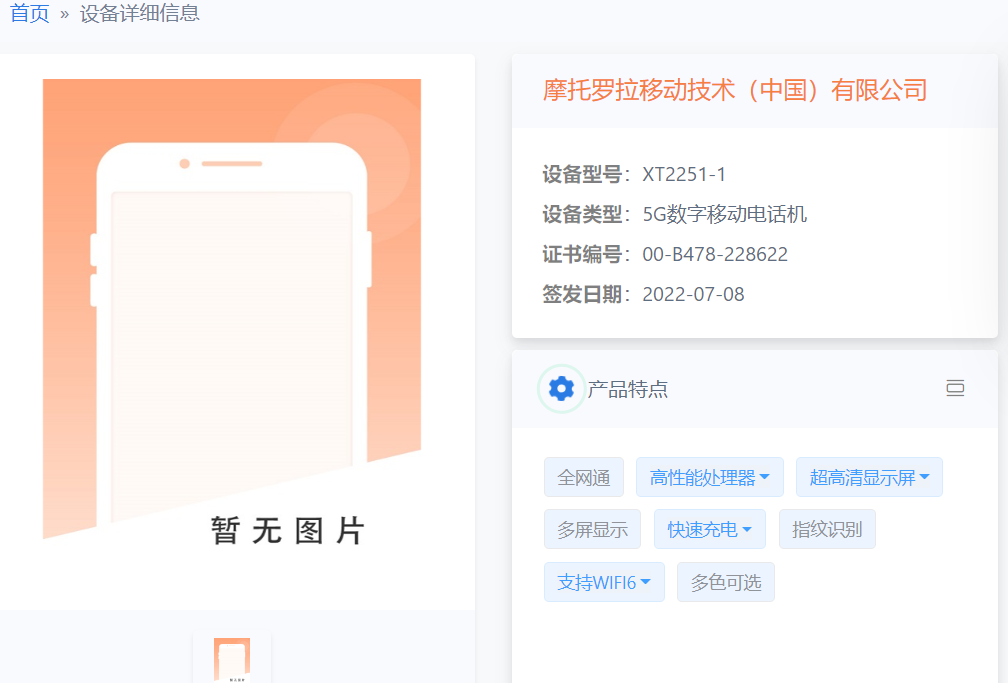
Task: Click the 摩托罗拉移动技术（中国）有限公司 company title
Action: [x=735, y=90]
